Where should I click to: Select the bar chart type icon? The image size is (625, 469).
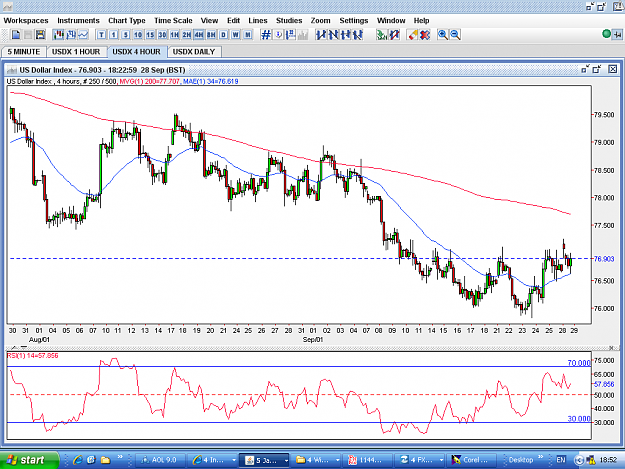pyautogui.click(x=71, y=35)
